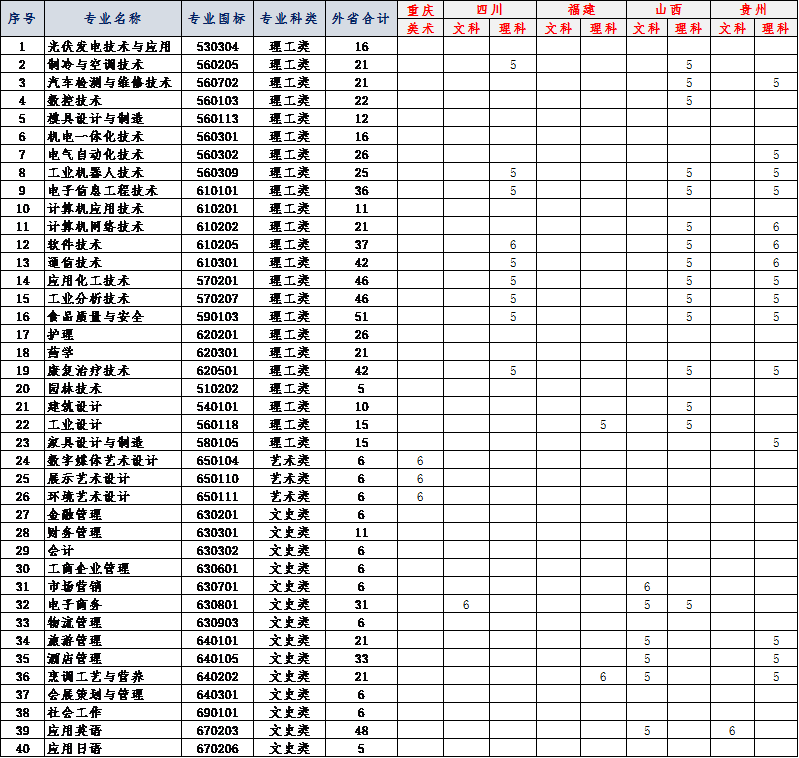Click the 应用英语 cell

pyautogui.click(x=113, y=730)
